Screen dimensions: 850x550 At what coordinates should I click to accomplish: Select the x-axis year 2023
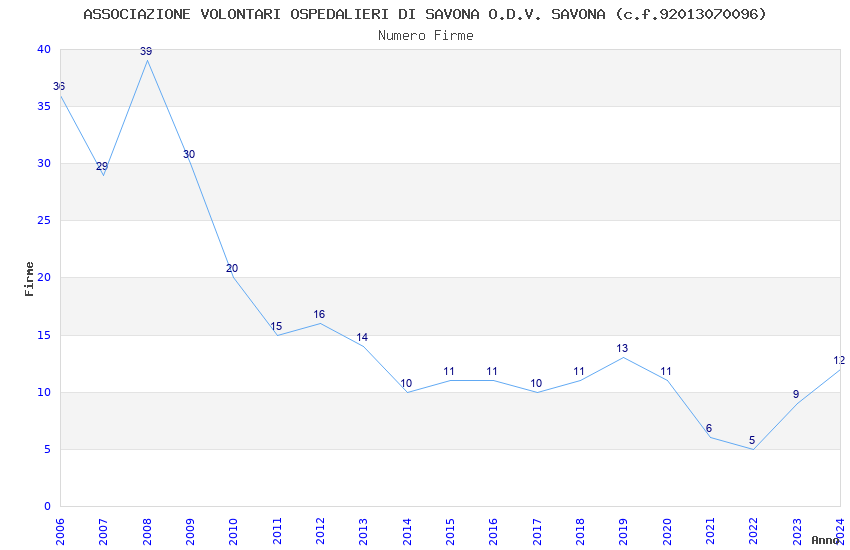click(797, 531)
